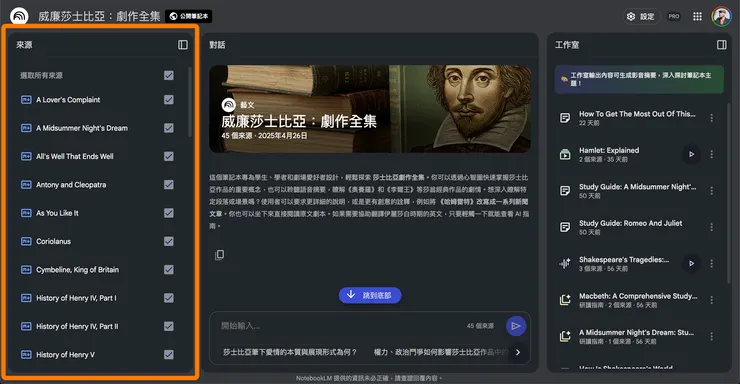Click the Studio tip banner about video overviews

(639, 79)
